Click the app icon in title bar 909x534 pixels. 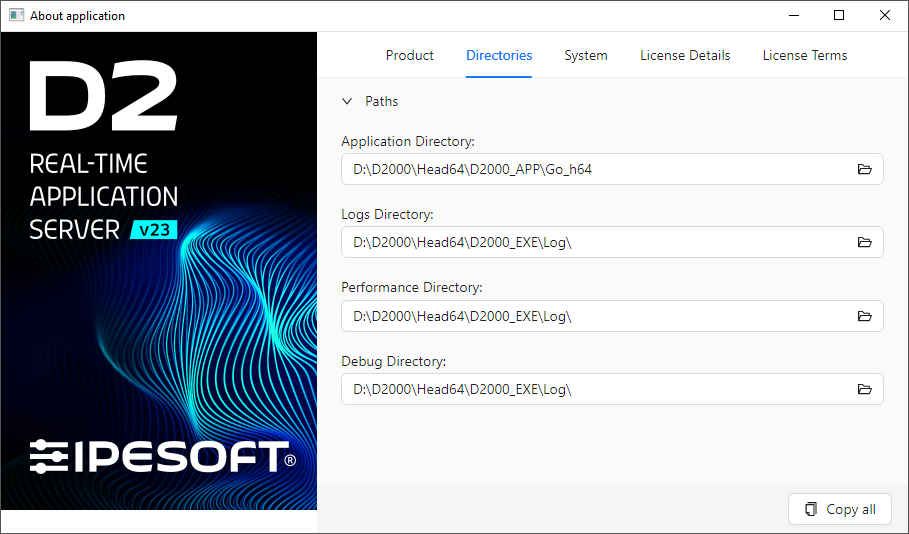coord(16,16)
